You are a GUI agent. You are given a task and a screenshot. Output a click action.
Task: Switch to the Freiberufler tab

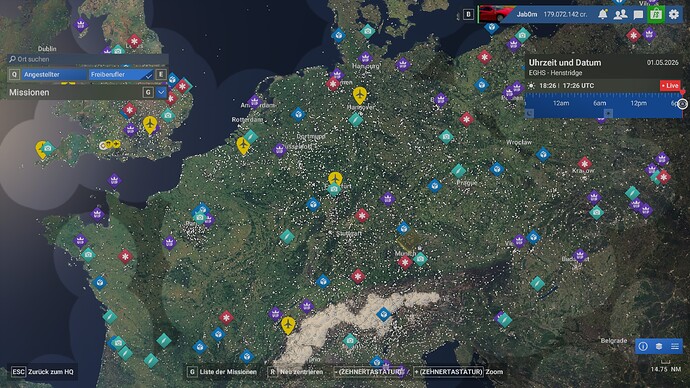coord(121,74)
